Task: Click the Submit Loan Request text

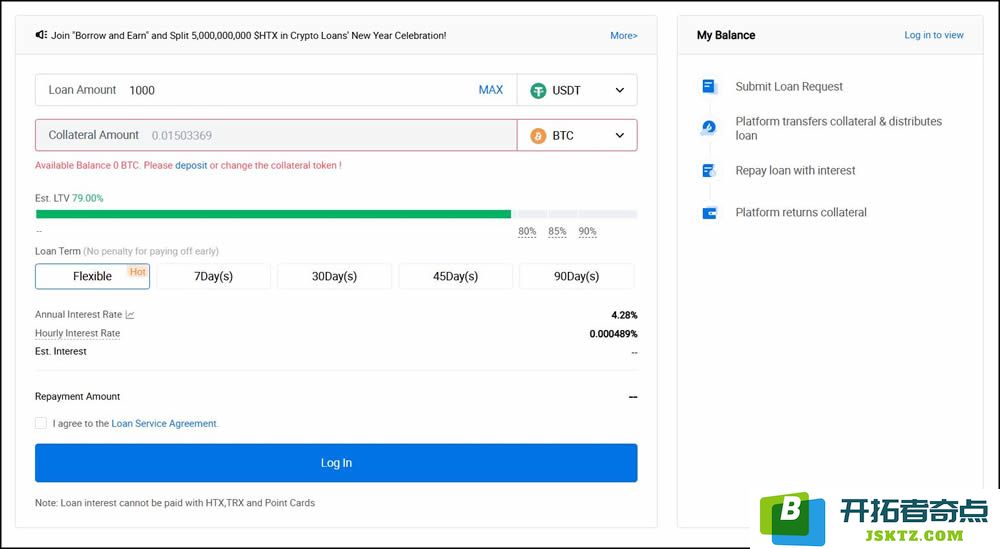Action: point(789,86)
